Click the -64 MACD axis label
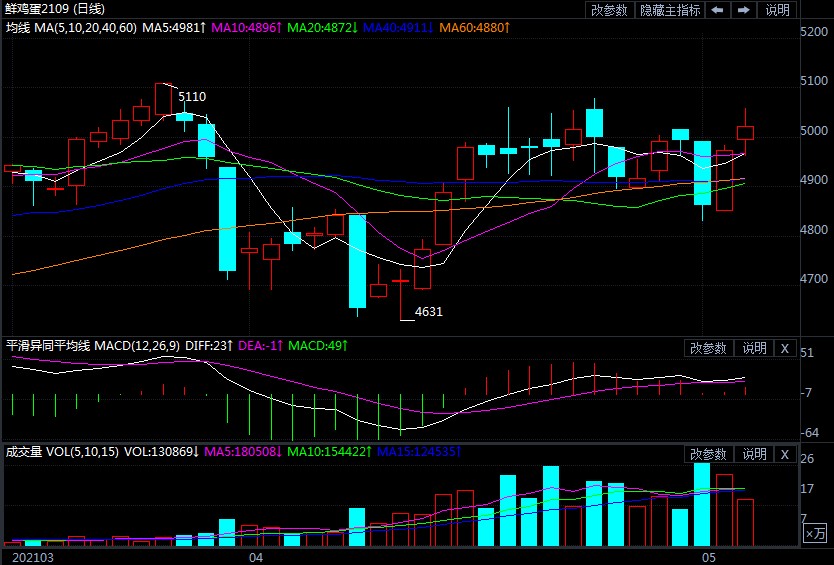Viewport: 834px width, 565px height. click(x=809, y=432)
